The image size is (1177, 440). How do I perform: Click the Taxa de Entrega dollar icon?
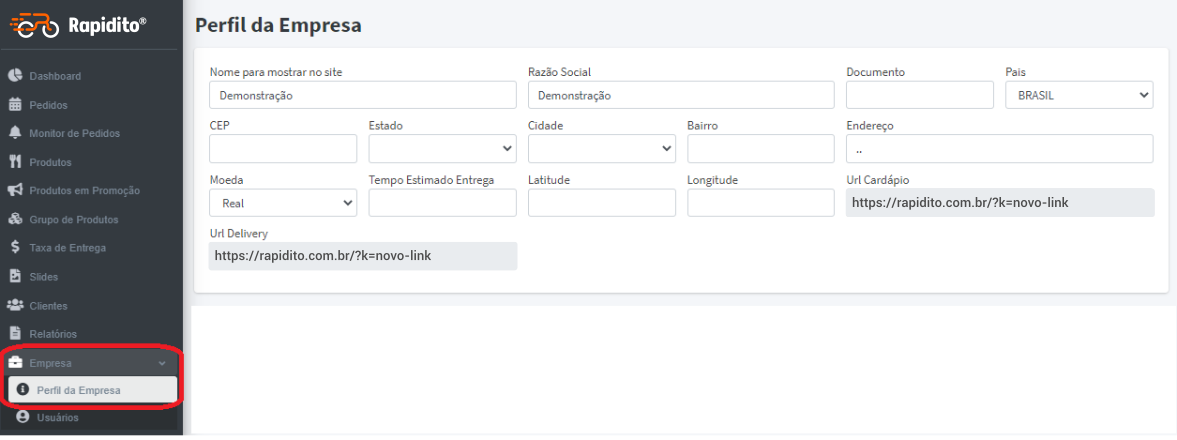click(x=15, y=247)
